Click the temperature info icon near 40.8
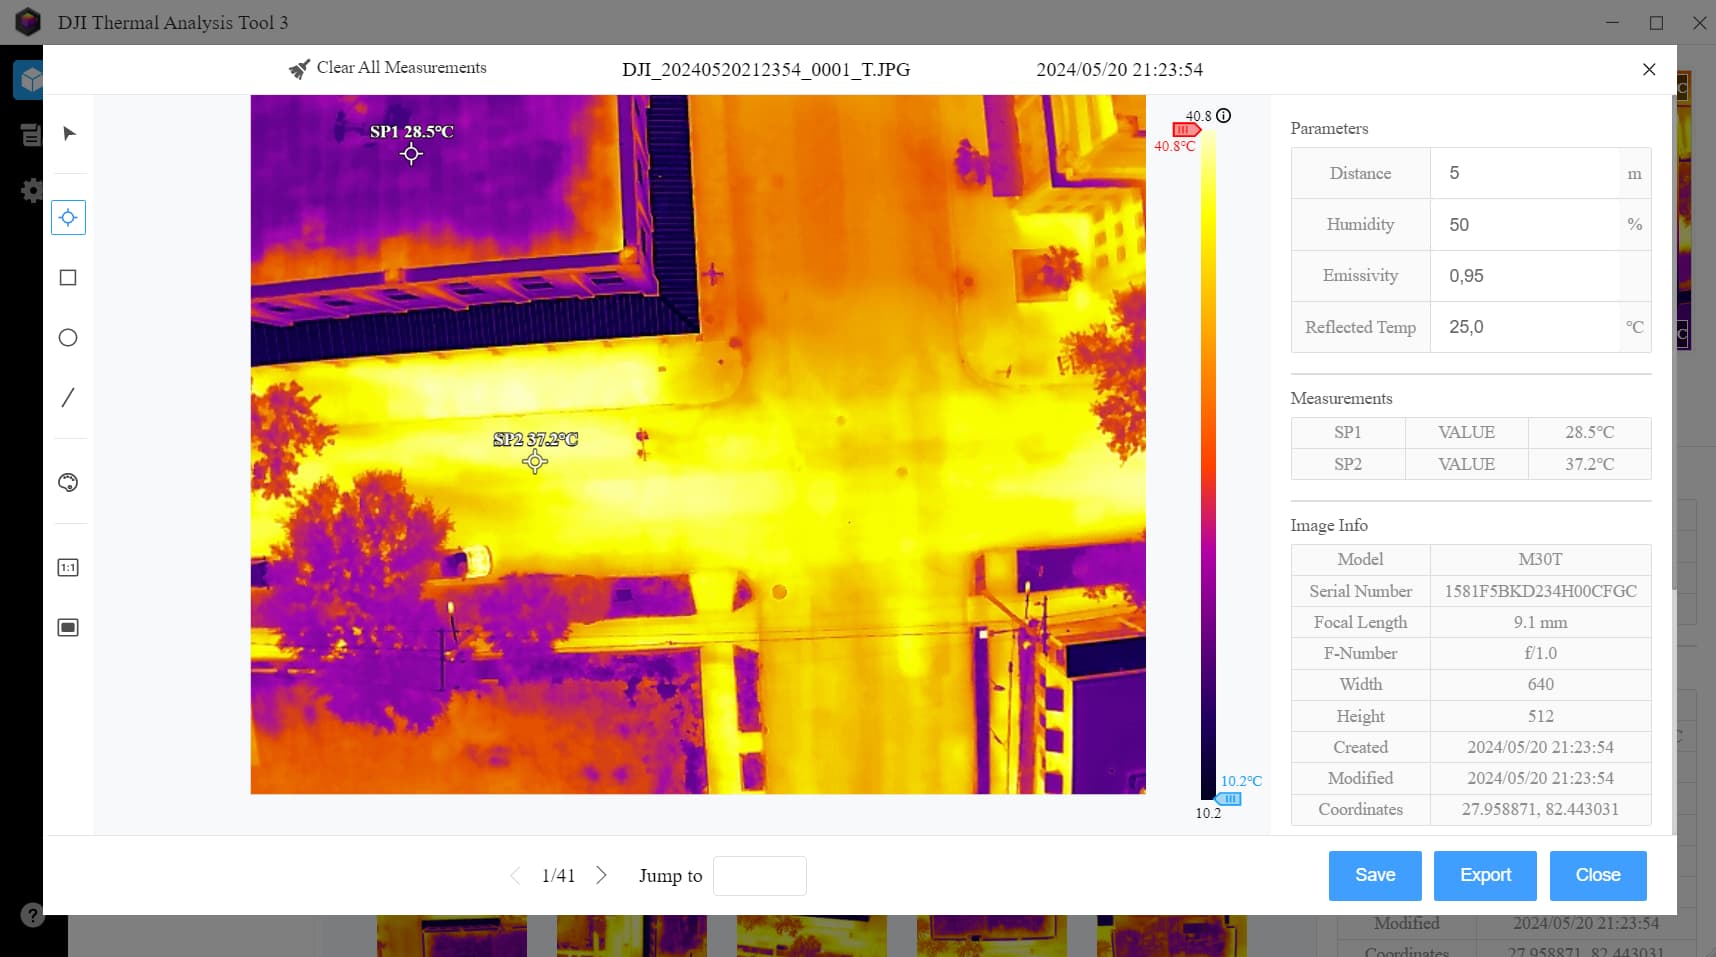Screen dimensions: 1716x957 click(1223, 116)
